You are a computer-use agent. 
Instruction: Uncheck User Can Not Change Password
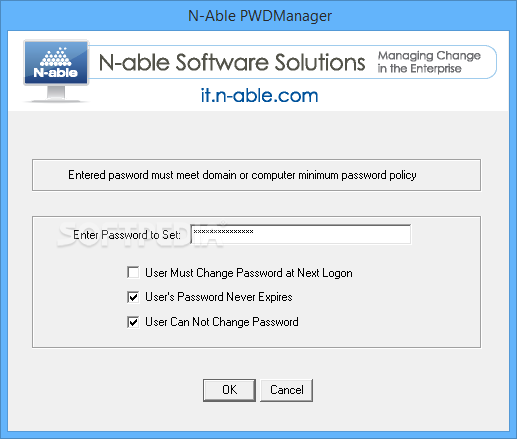click(x=133, y=322)
